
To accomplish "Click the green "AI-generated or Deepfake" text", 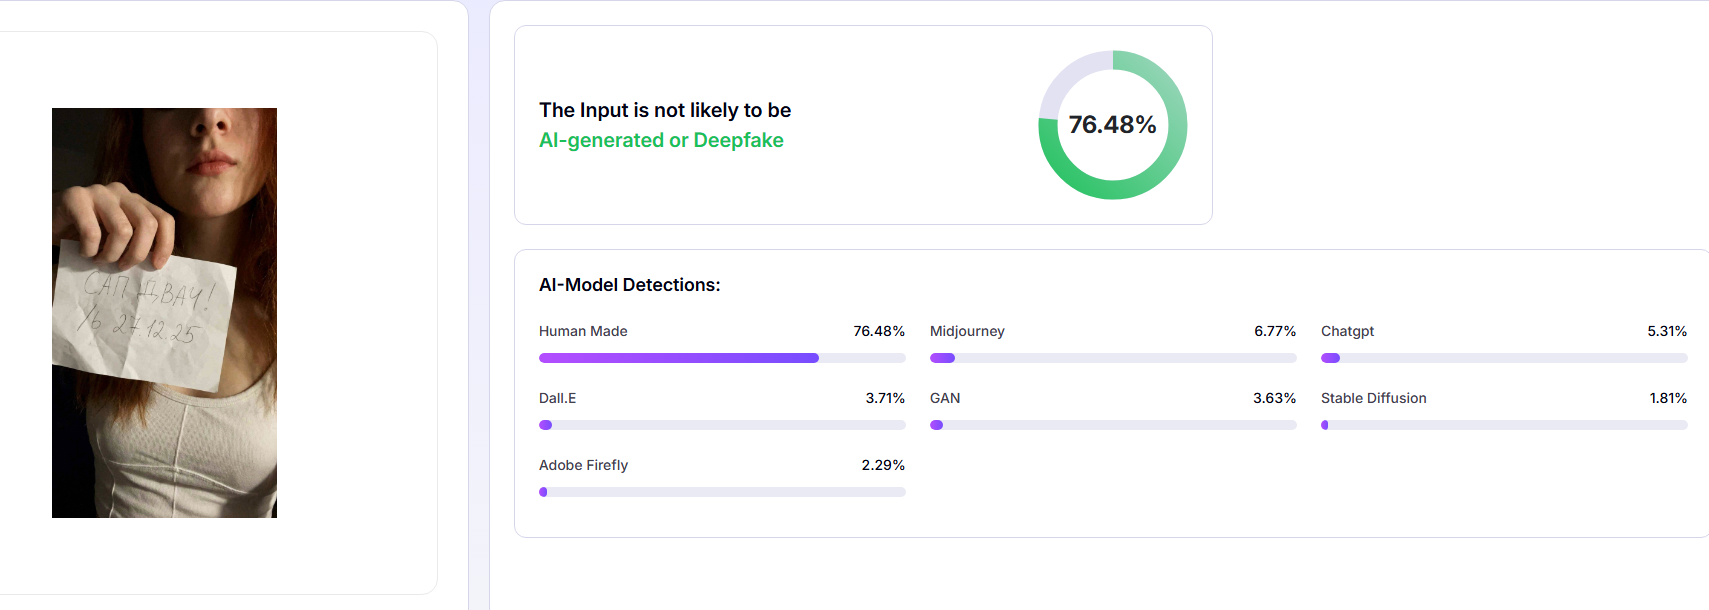I will point(661,140).
